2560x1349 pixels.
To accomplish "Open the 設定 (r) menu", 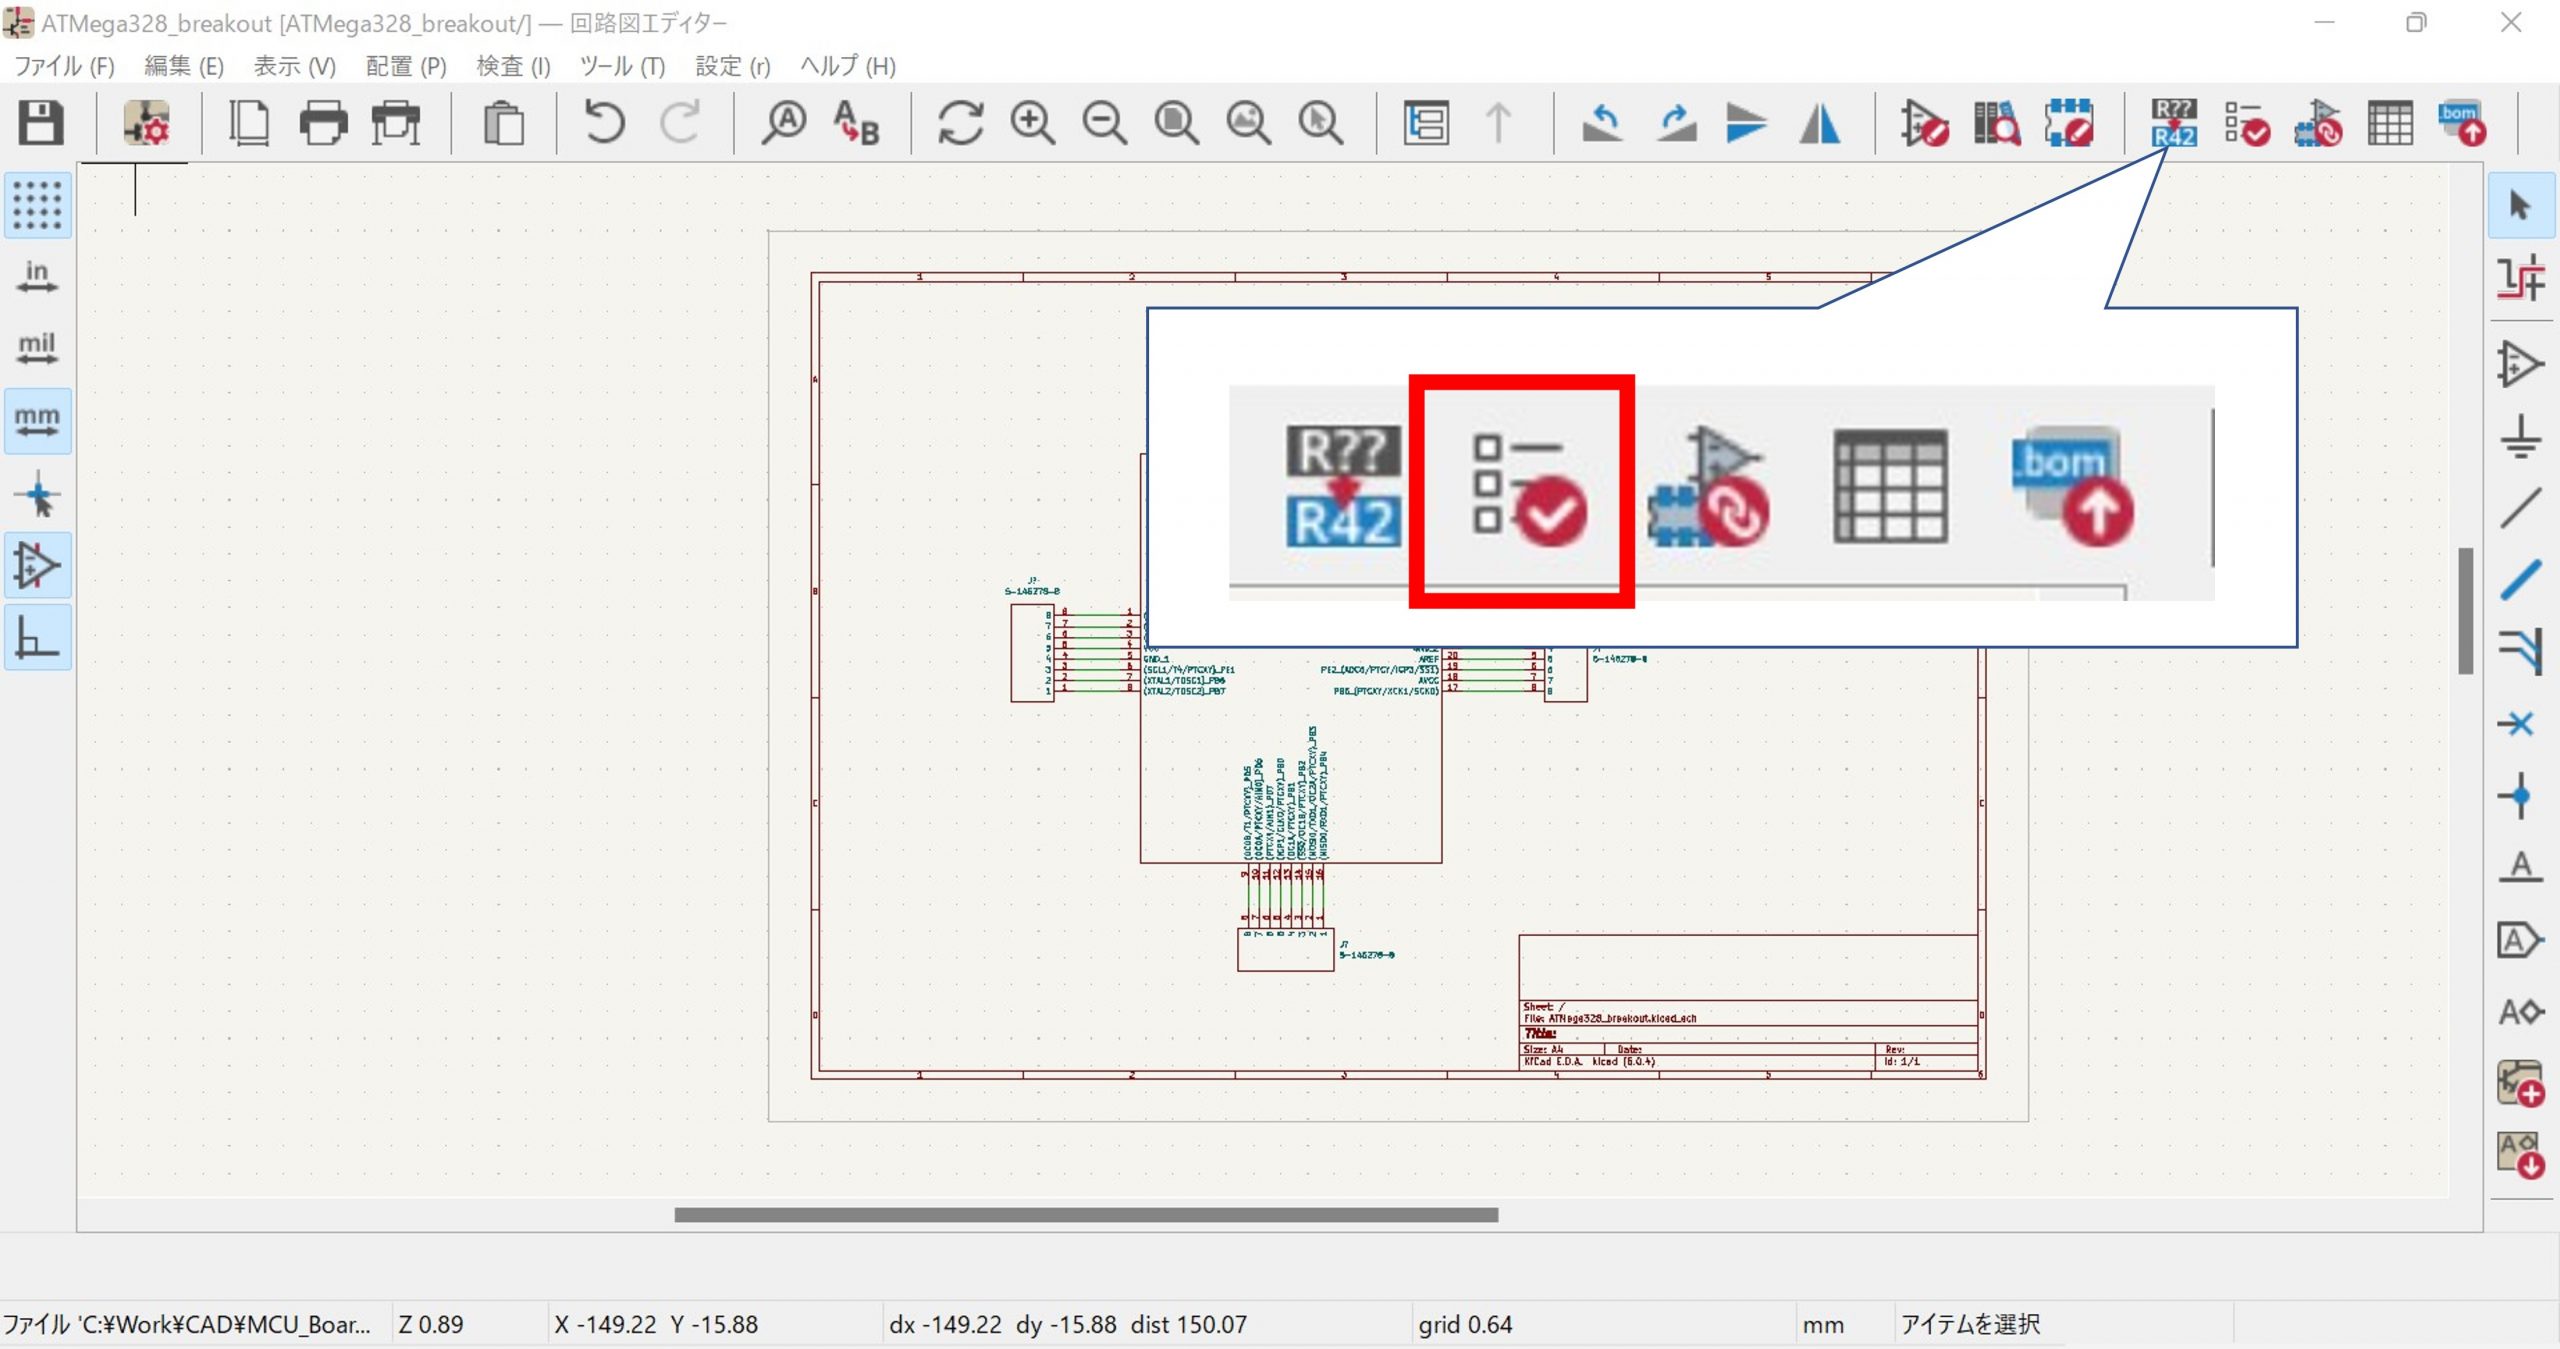I will tap(732, 66).
